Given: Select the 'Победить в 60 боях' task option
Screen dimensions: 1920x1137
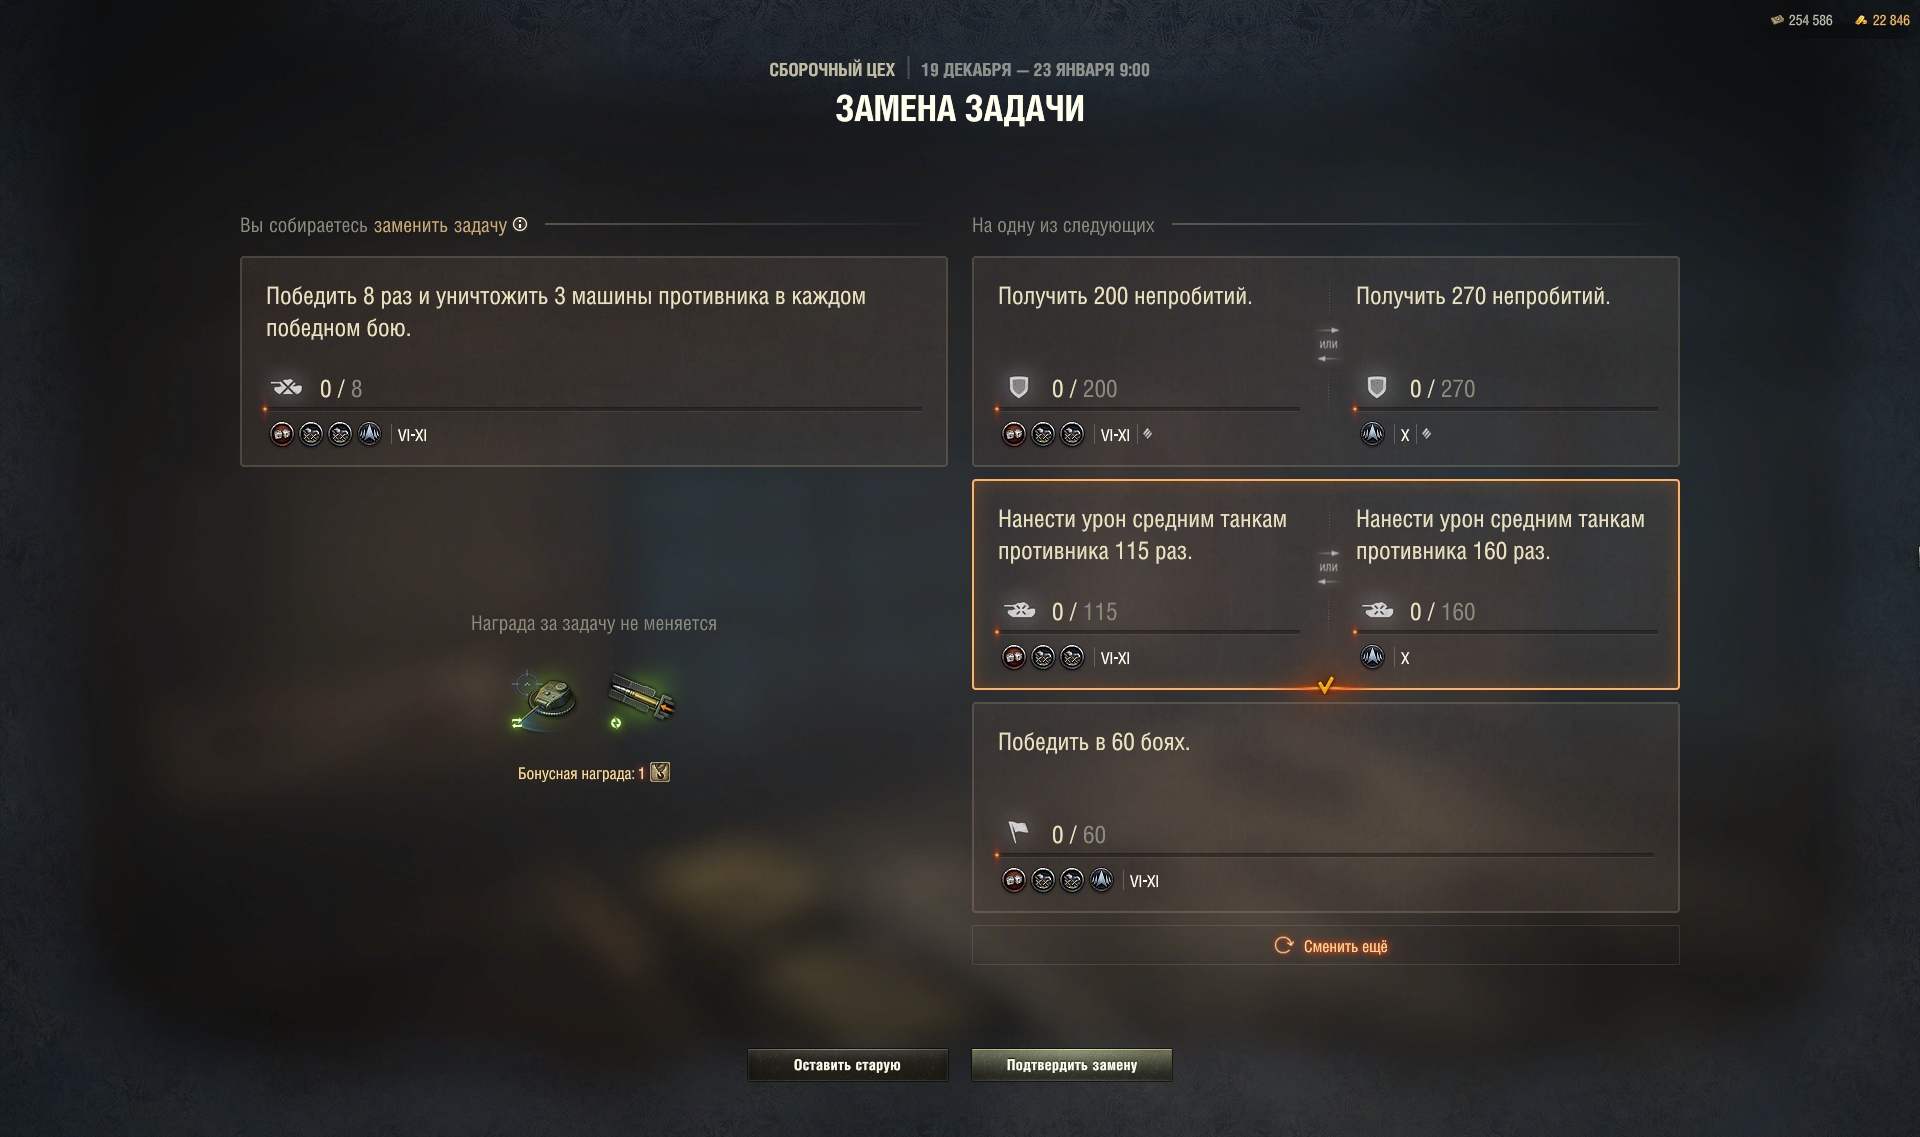Looking at the screenshot, I should tap(1326, 807).
